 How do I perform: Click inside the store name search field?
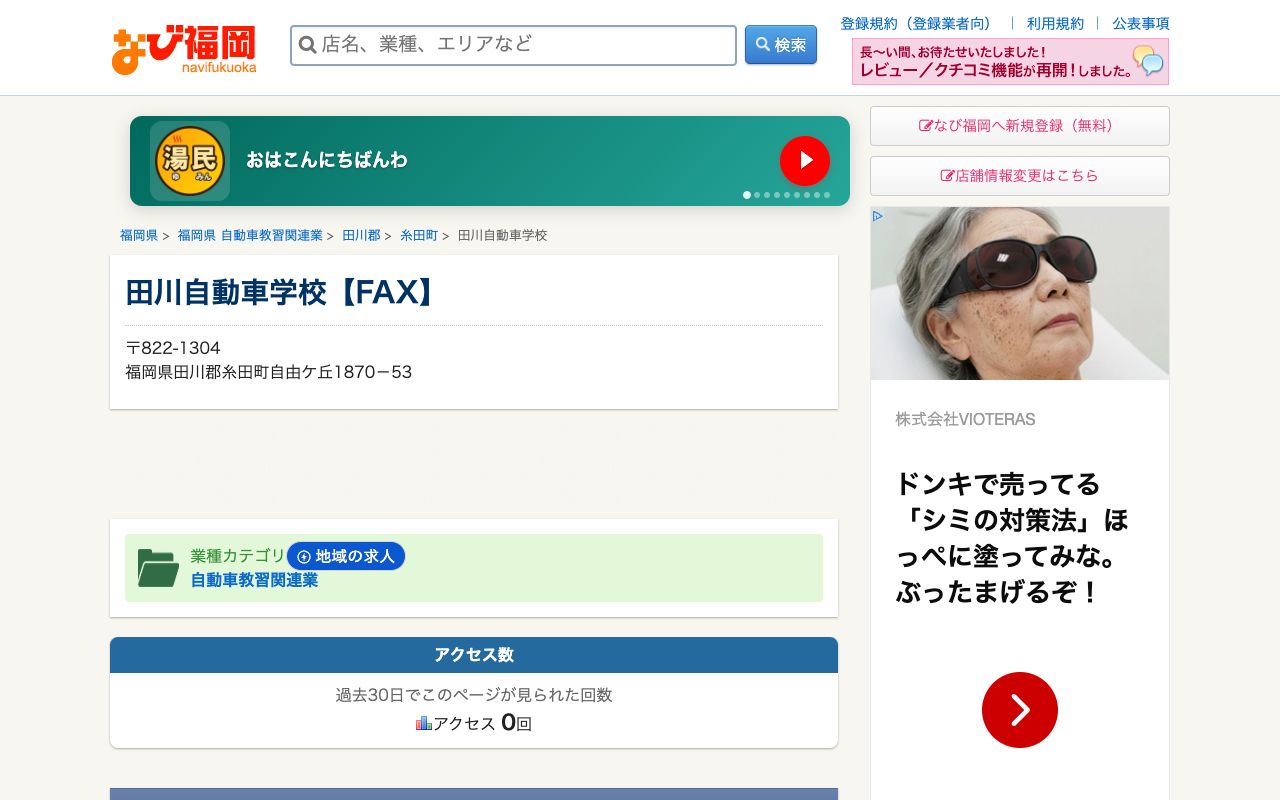pos(500,45)
